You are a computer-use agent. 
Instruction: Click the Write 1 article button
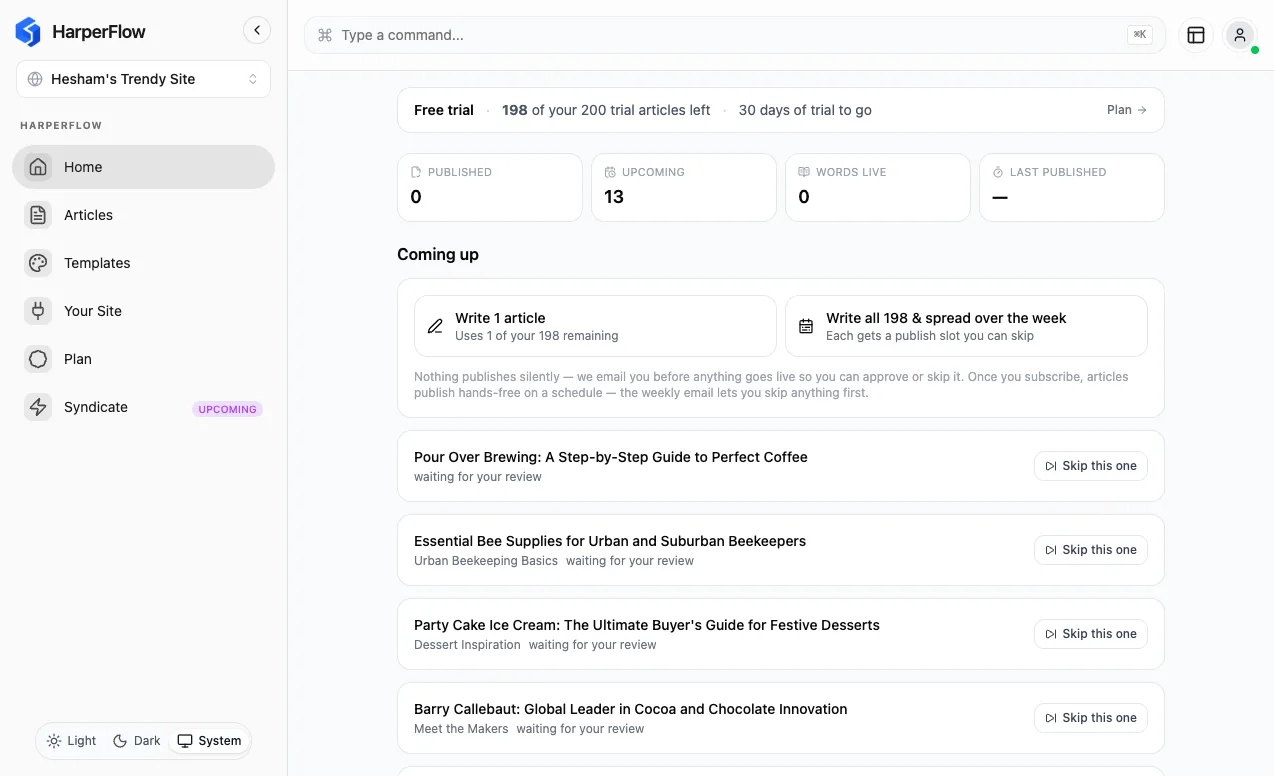click(595, 326)
